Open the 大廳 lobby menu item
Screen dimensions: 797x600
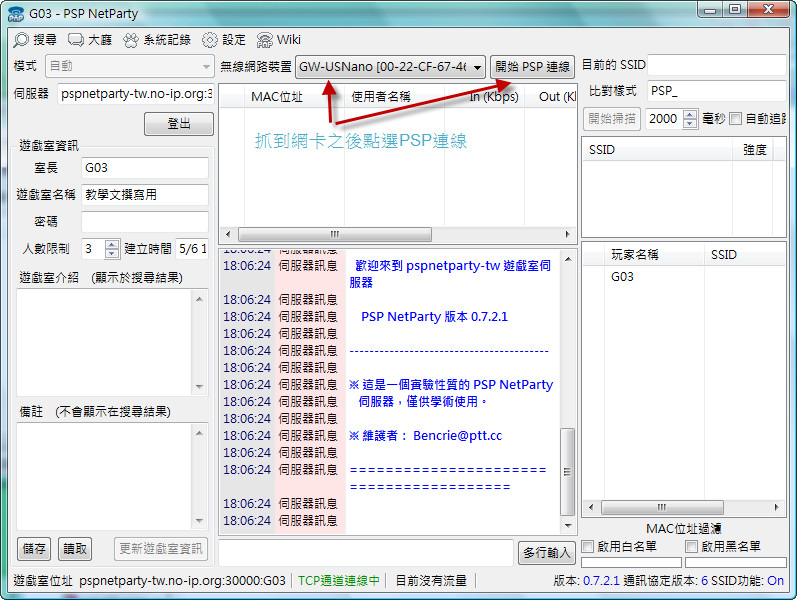click(x=100, y=40)
